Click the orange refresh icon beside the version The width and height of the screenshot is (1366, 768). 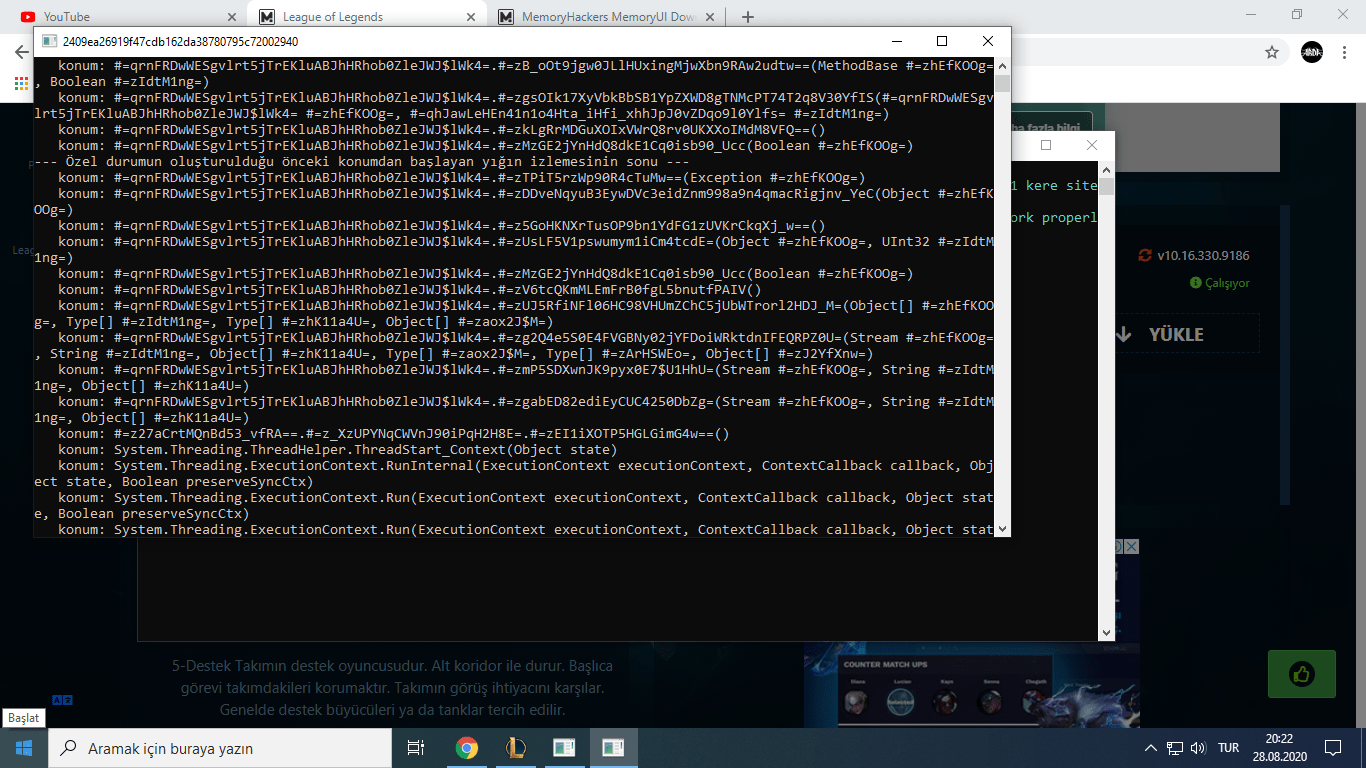(x=1145, y=256)
